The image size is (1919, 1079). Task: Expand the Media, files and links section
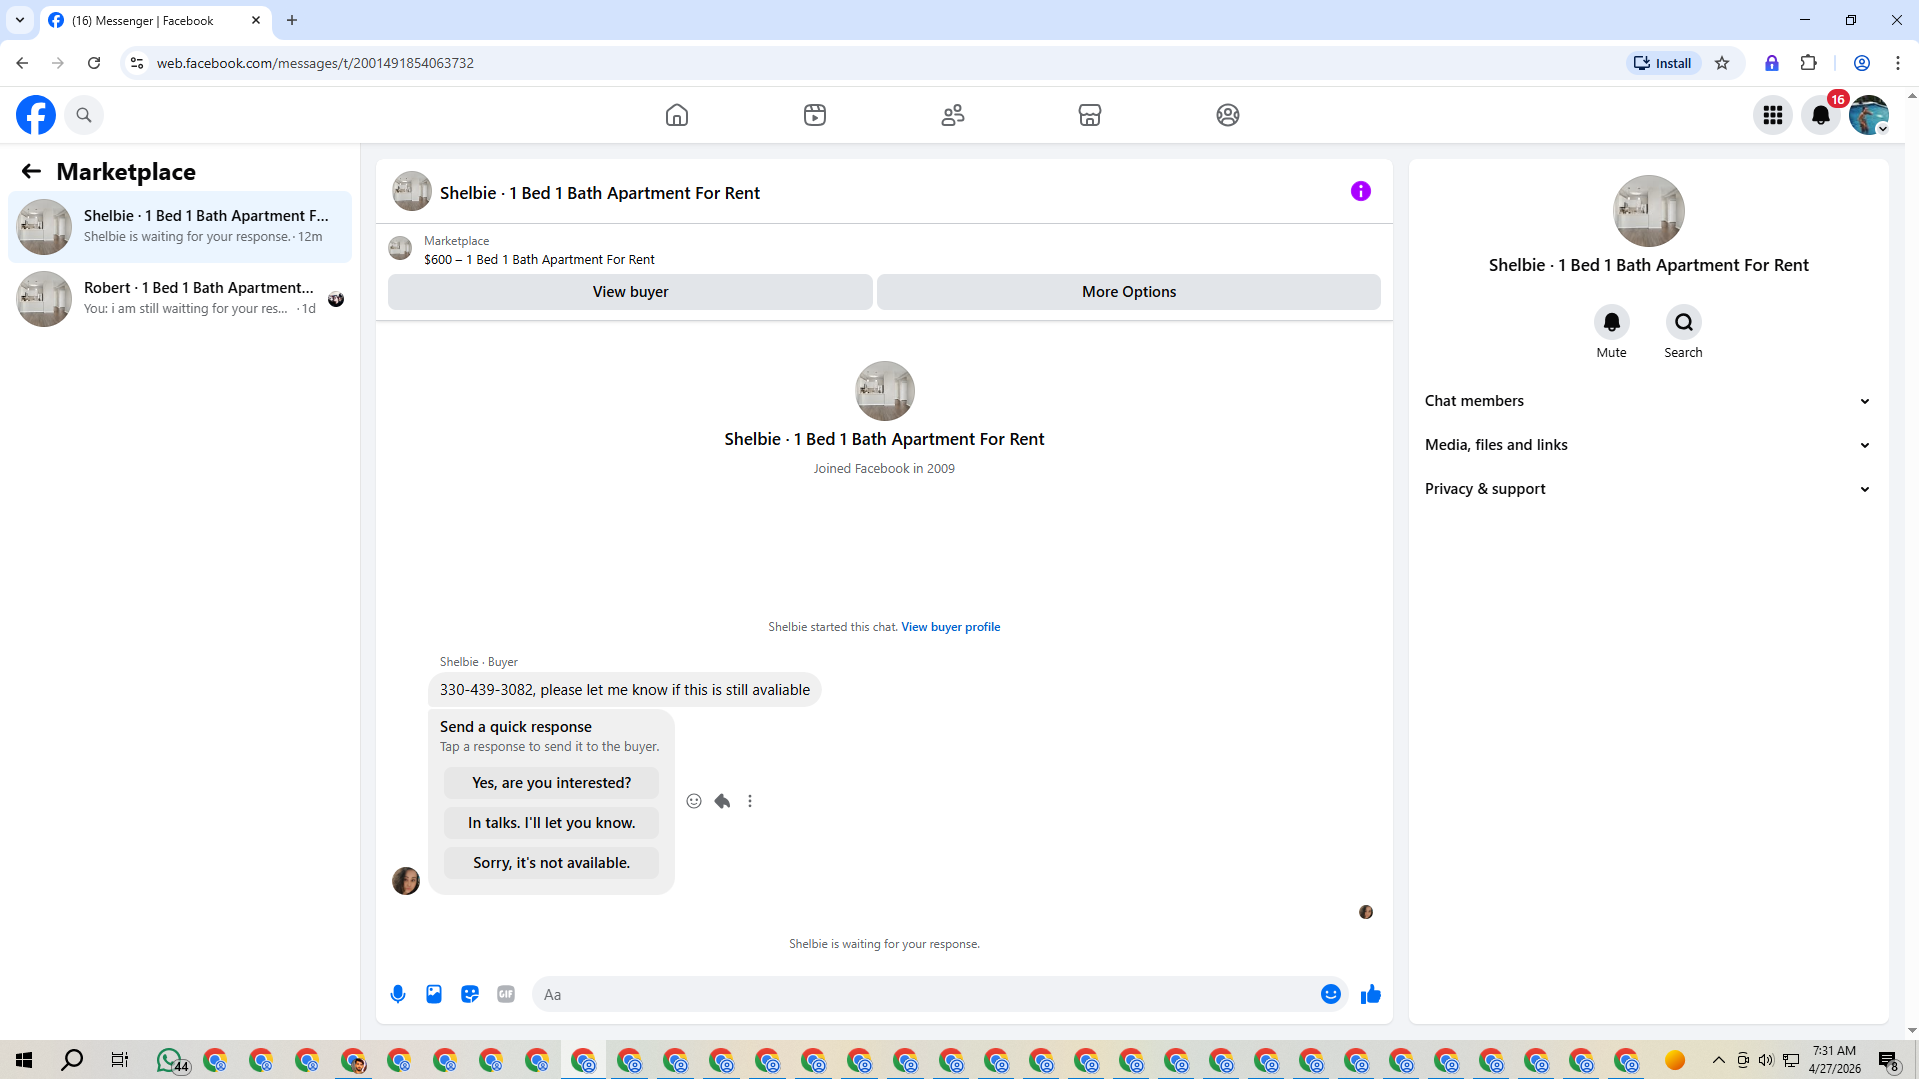[x=1648, y=445]
